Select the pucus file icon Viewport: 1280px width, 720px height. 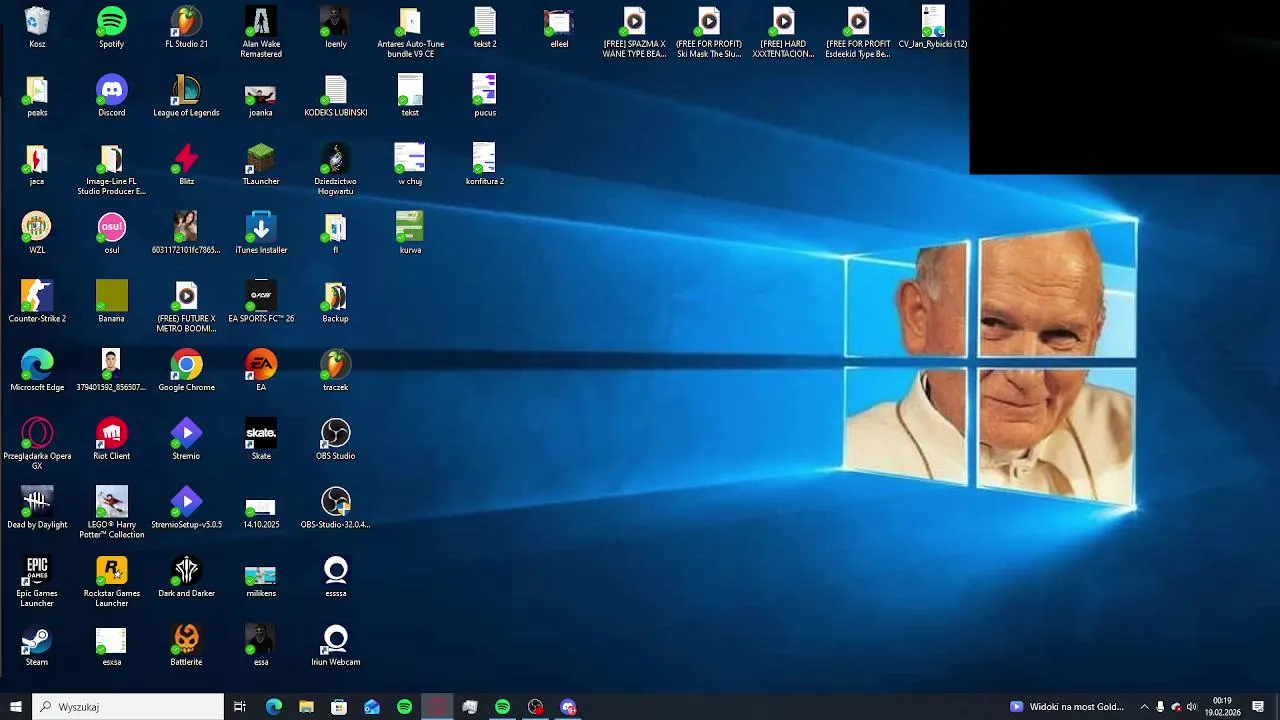[484, 96]
